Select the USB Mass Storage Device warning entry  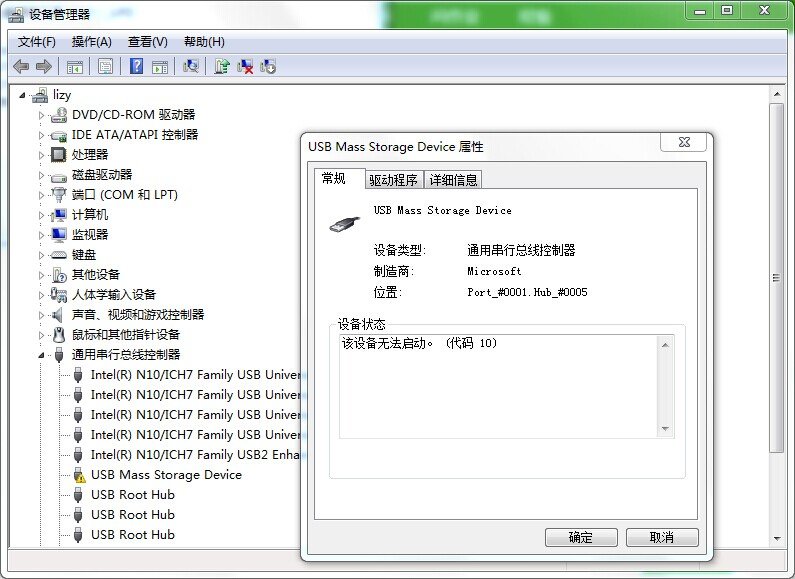tap(165, 475)
